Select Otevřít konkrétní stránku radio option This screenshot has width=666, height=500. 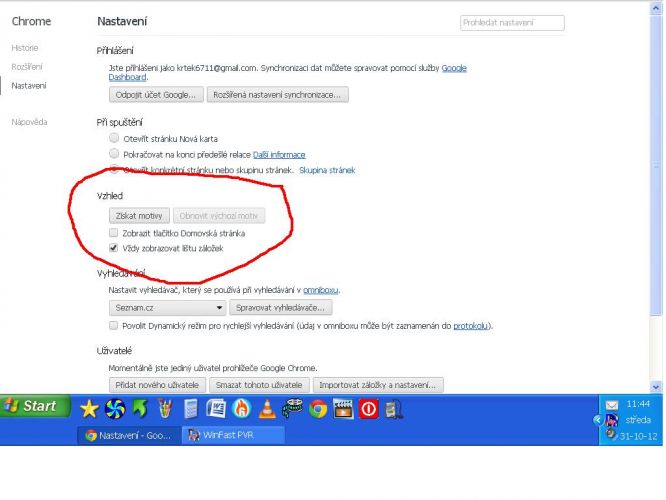click(x=114, y=169)
